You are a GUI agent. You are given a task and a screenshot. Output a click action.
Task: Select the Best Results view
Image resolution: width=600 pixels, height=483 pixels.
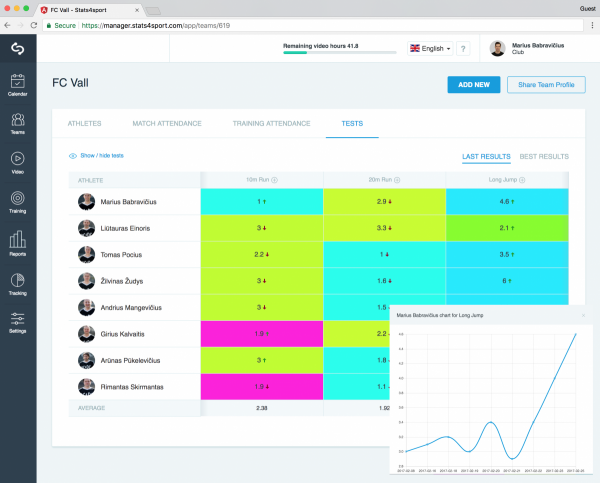click(x=544, y=157)
